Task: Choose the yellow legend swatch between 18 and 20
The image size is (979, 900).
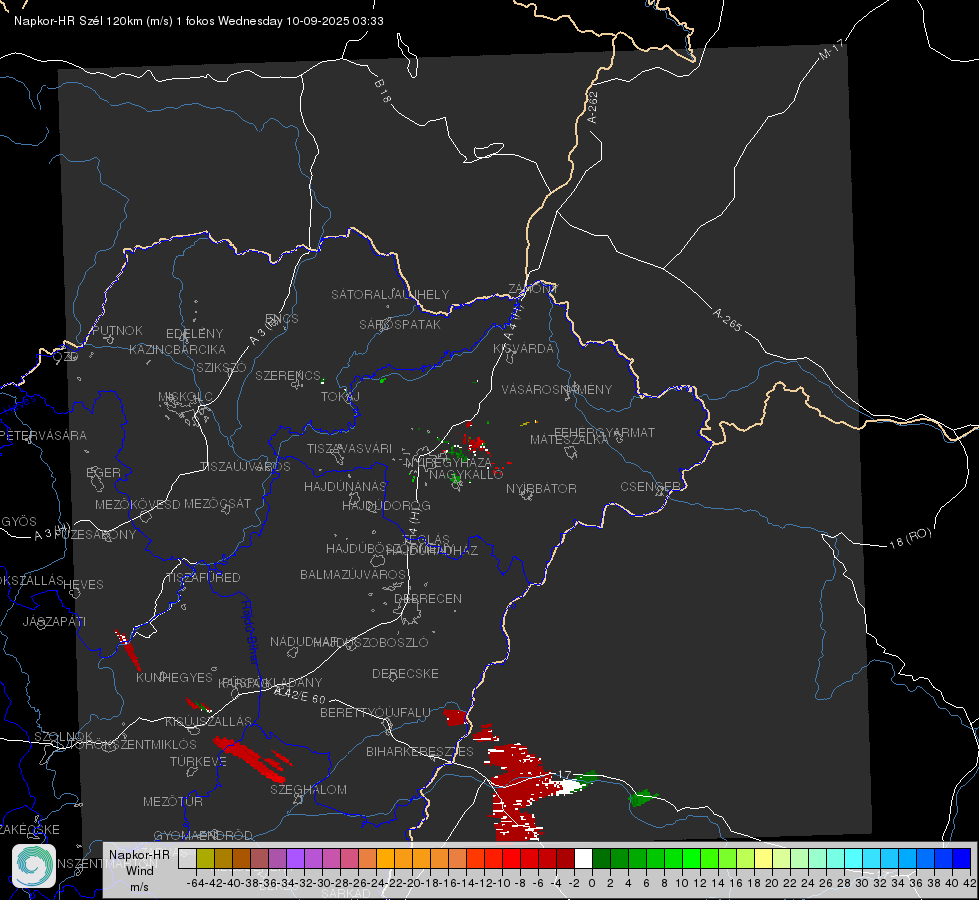Action: point(763,858)
